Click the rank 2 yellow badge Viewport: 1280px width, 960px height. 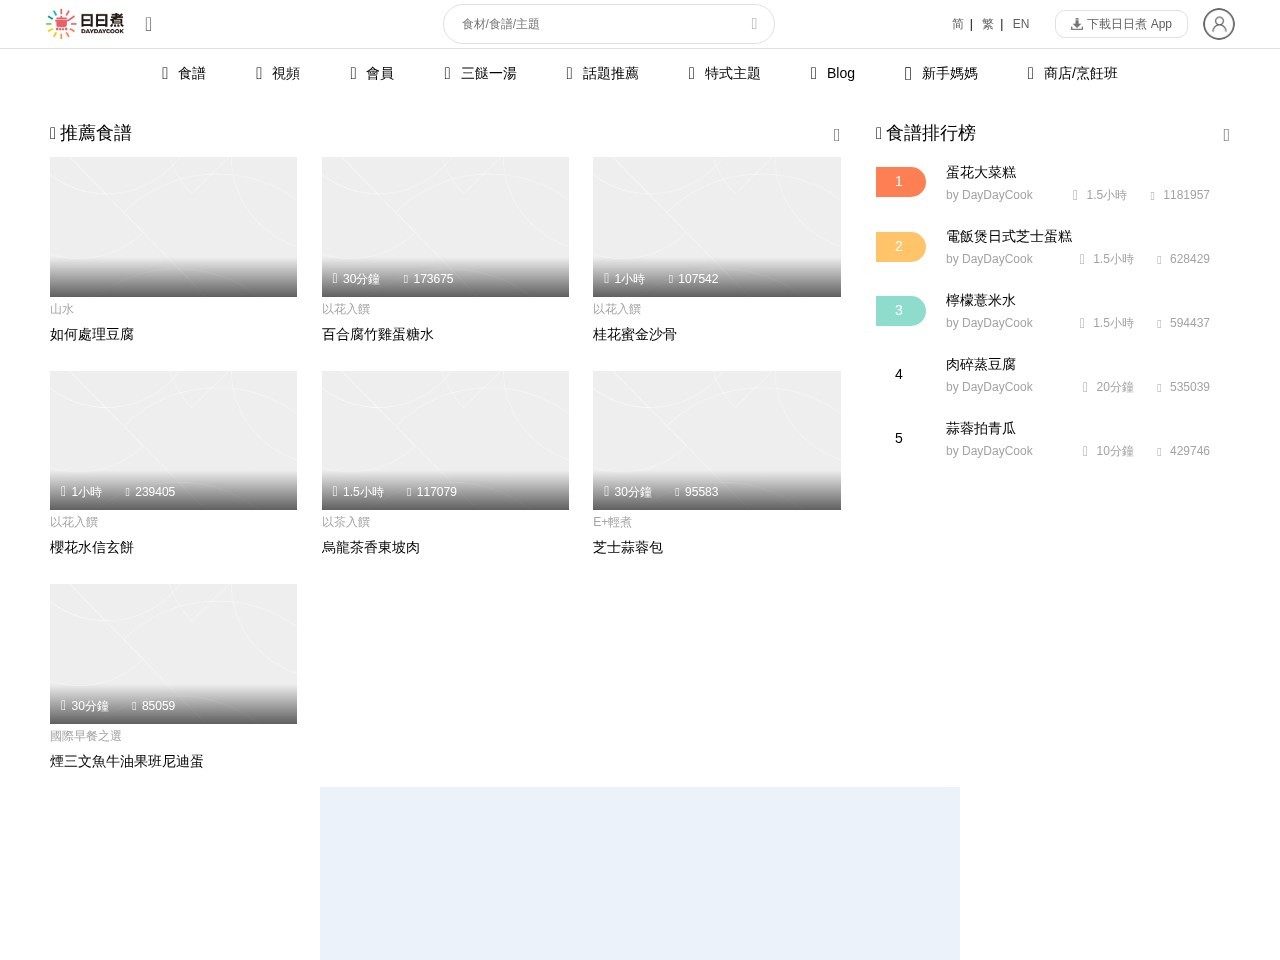[900, 246]
